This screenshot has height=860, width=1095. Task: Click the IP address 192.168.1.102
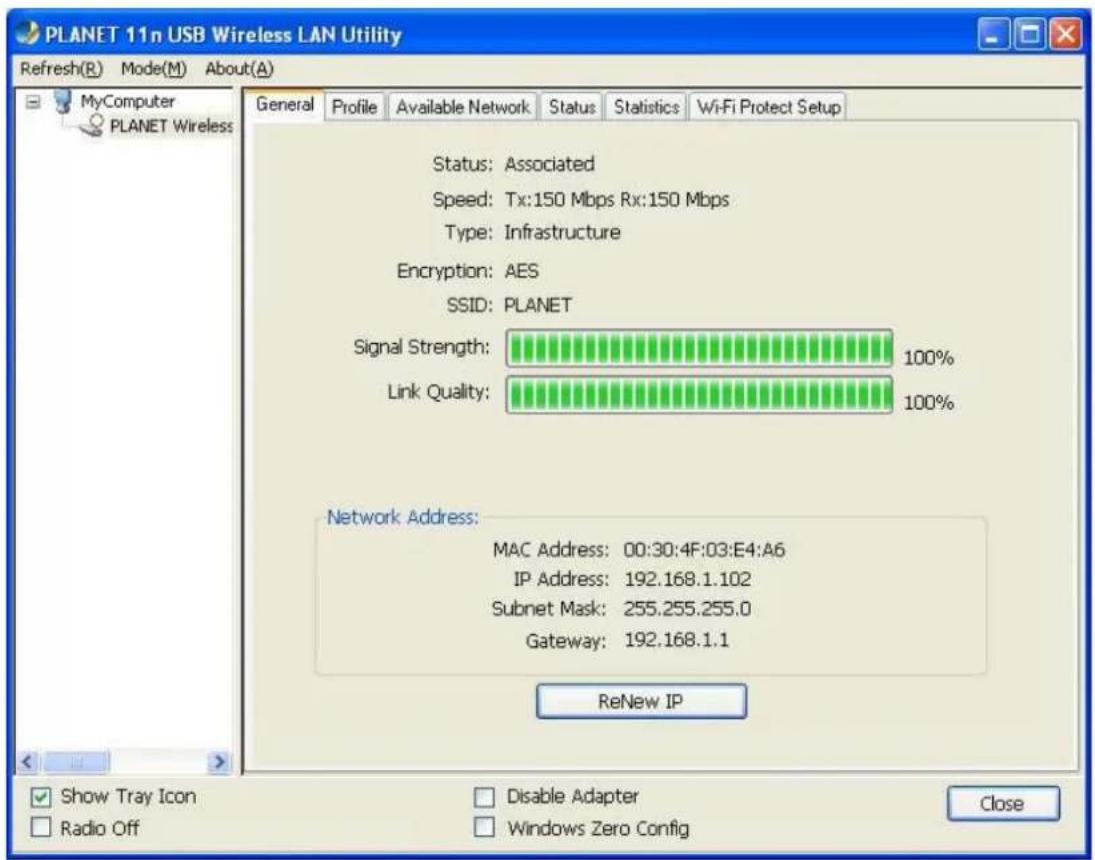pos(688,579)
